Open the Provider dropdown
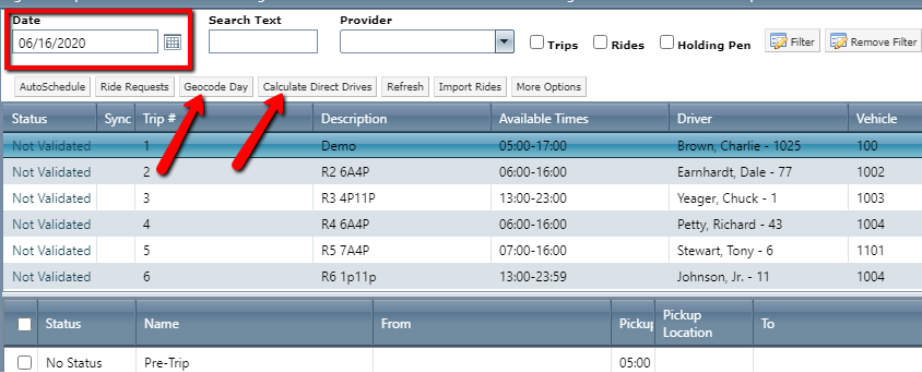The image size is (922, 372). [504, 42]
